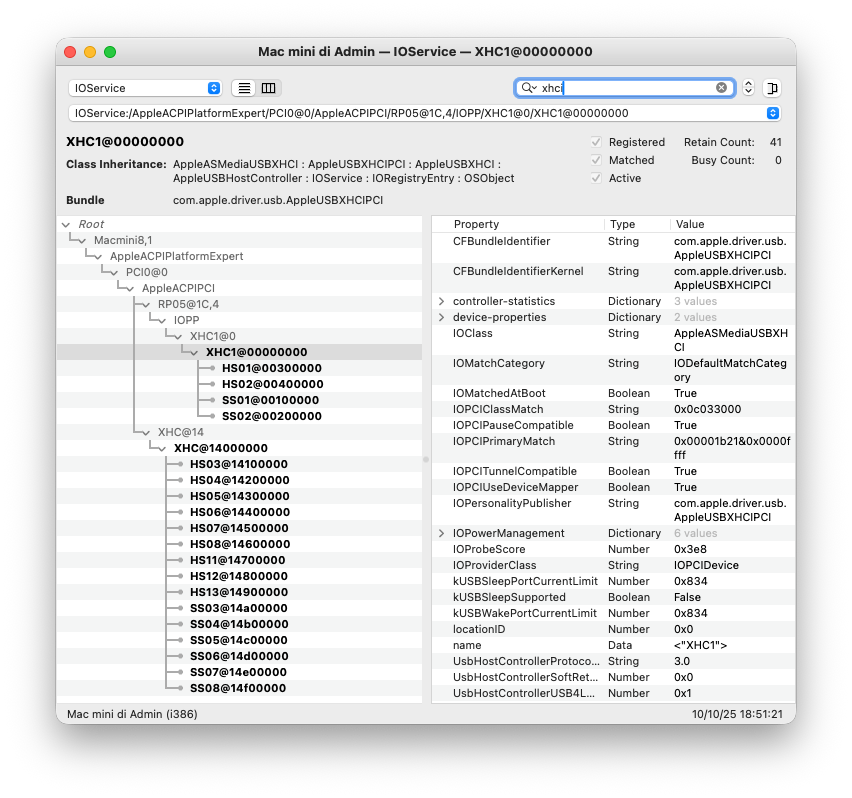Select the HS11@14700000 entry
The width and height of the screenshot is (852, 798).
pyautogui.click(x=237, y=560)
